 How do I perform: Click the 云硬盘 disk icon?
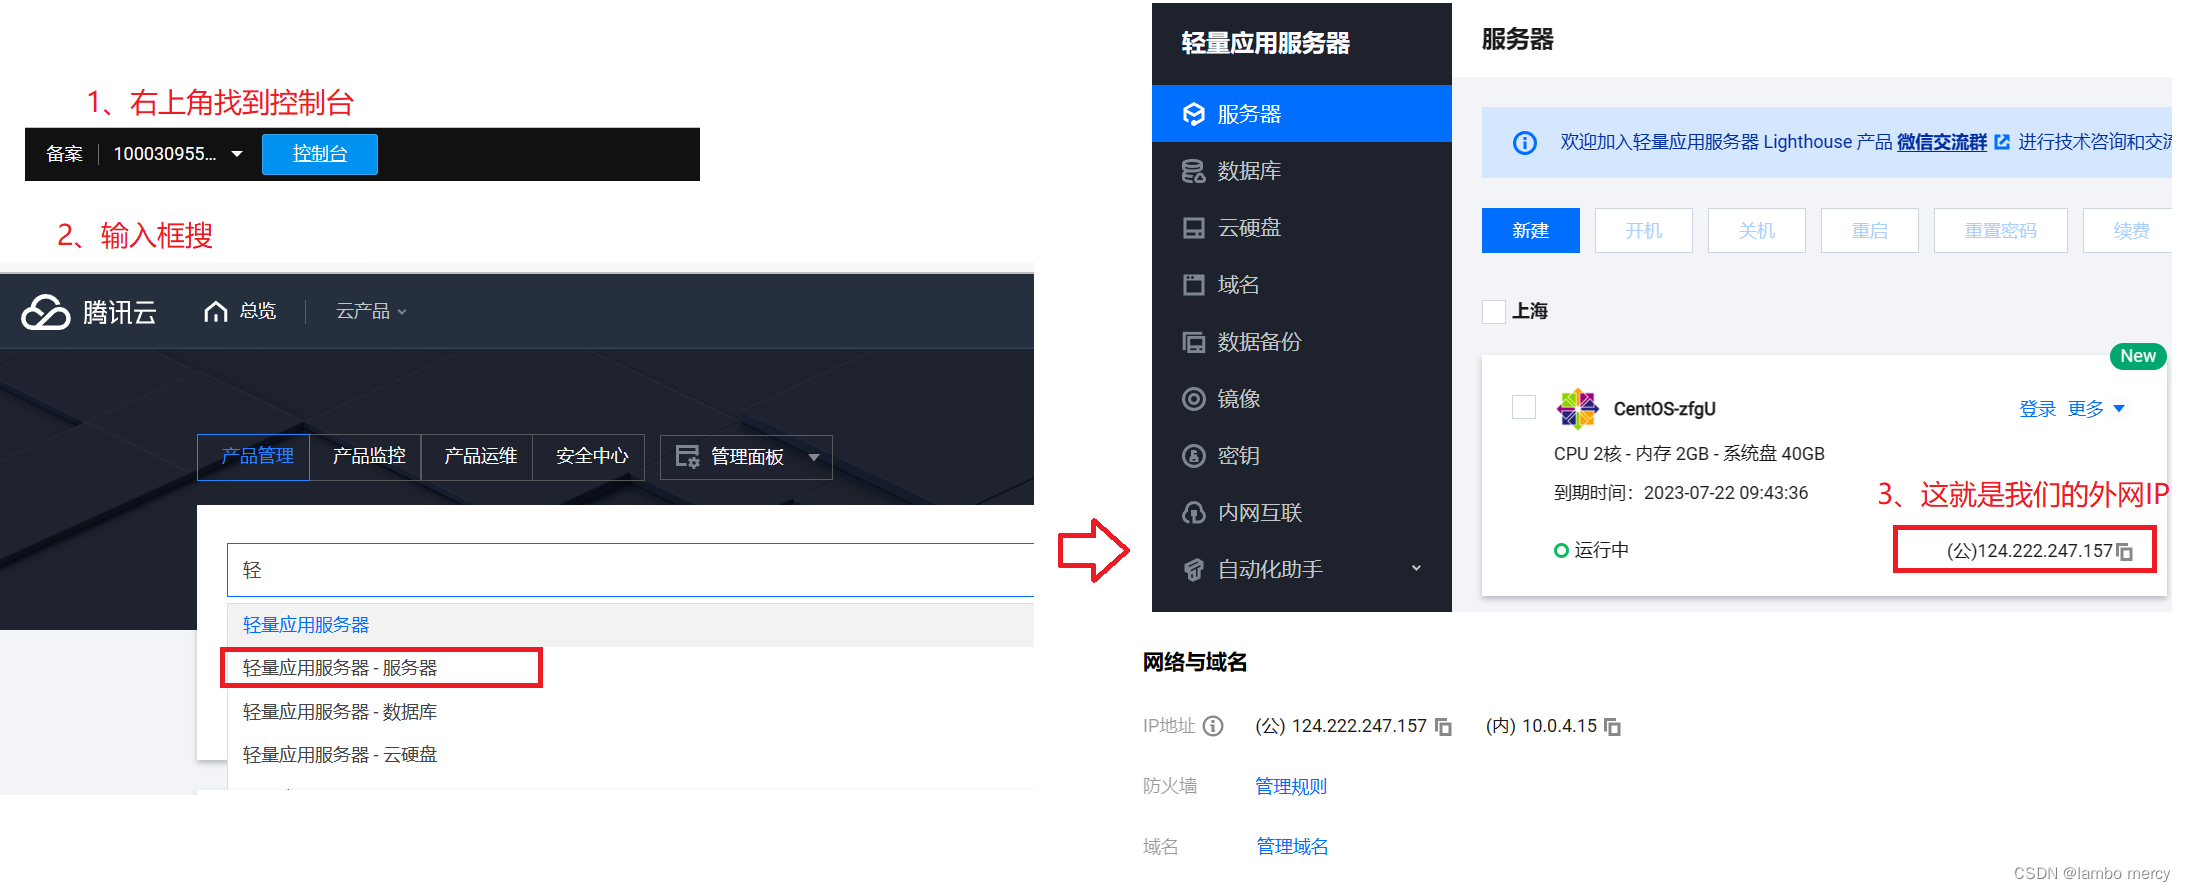(1194, 228)
